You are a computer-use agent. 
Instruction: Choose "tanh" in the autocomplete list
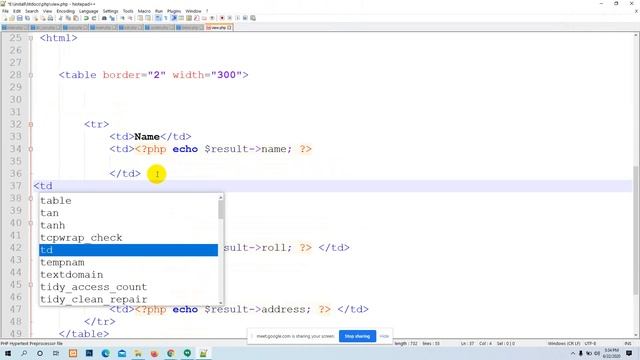[128, 225]
